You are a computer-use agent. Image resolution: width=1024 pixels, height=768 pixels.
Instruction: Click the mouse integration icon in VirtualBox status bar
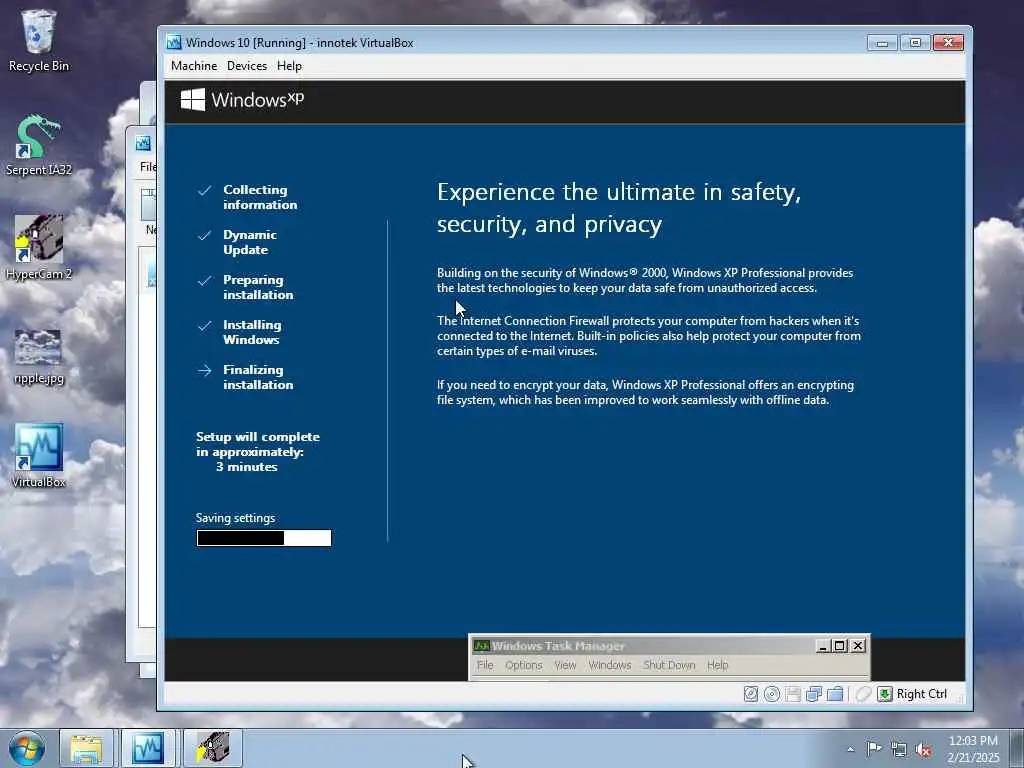tap(863, 694)
